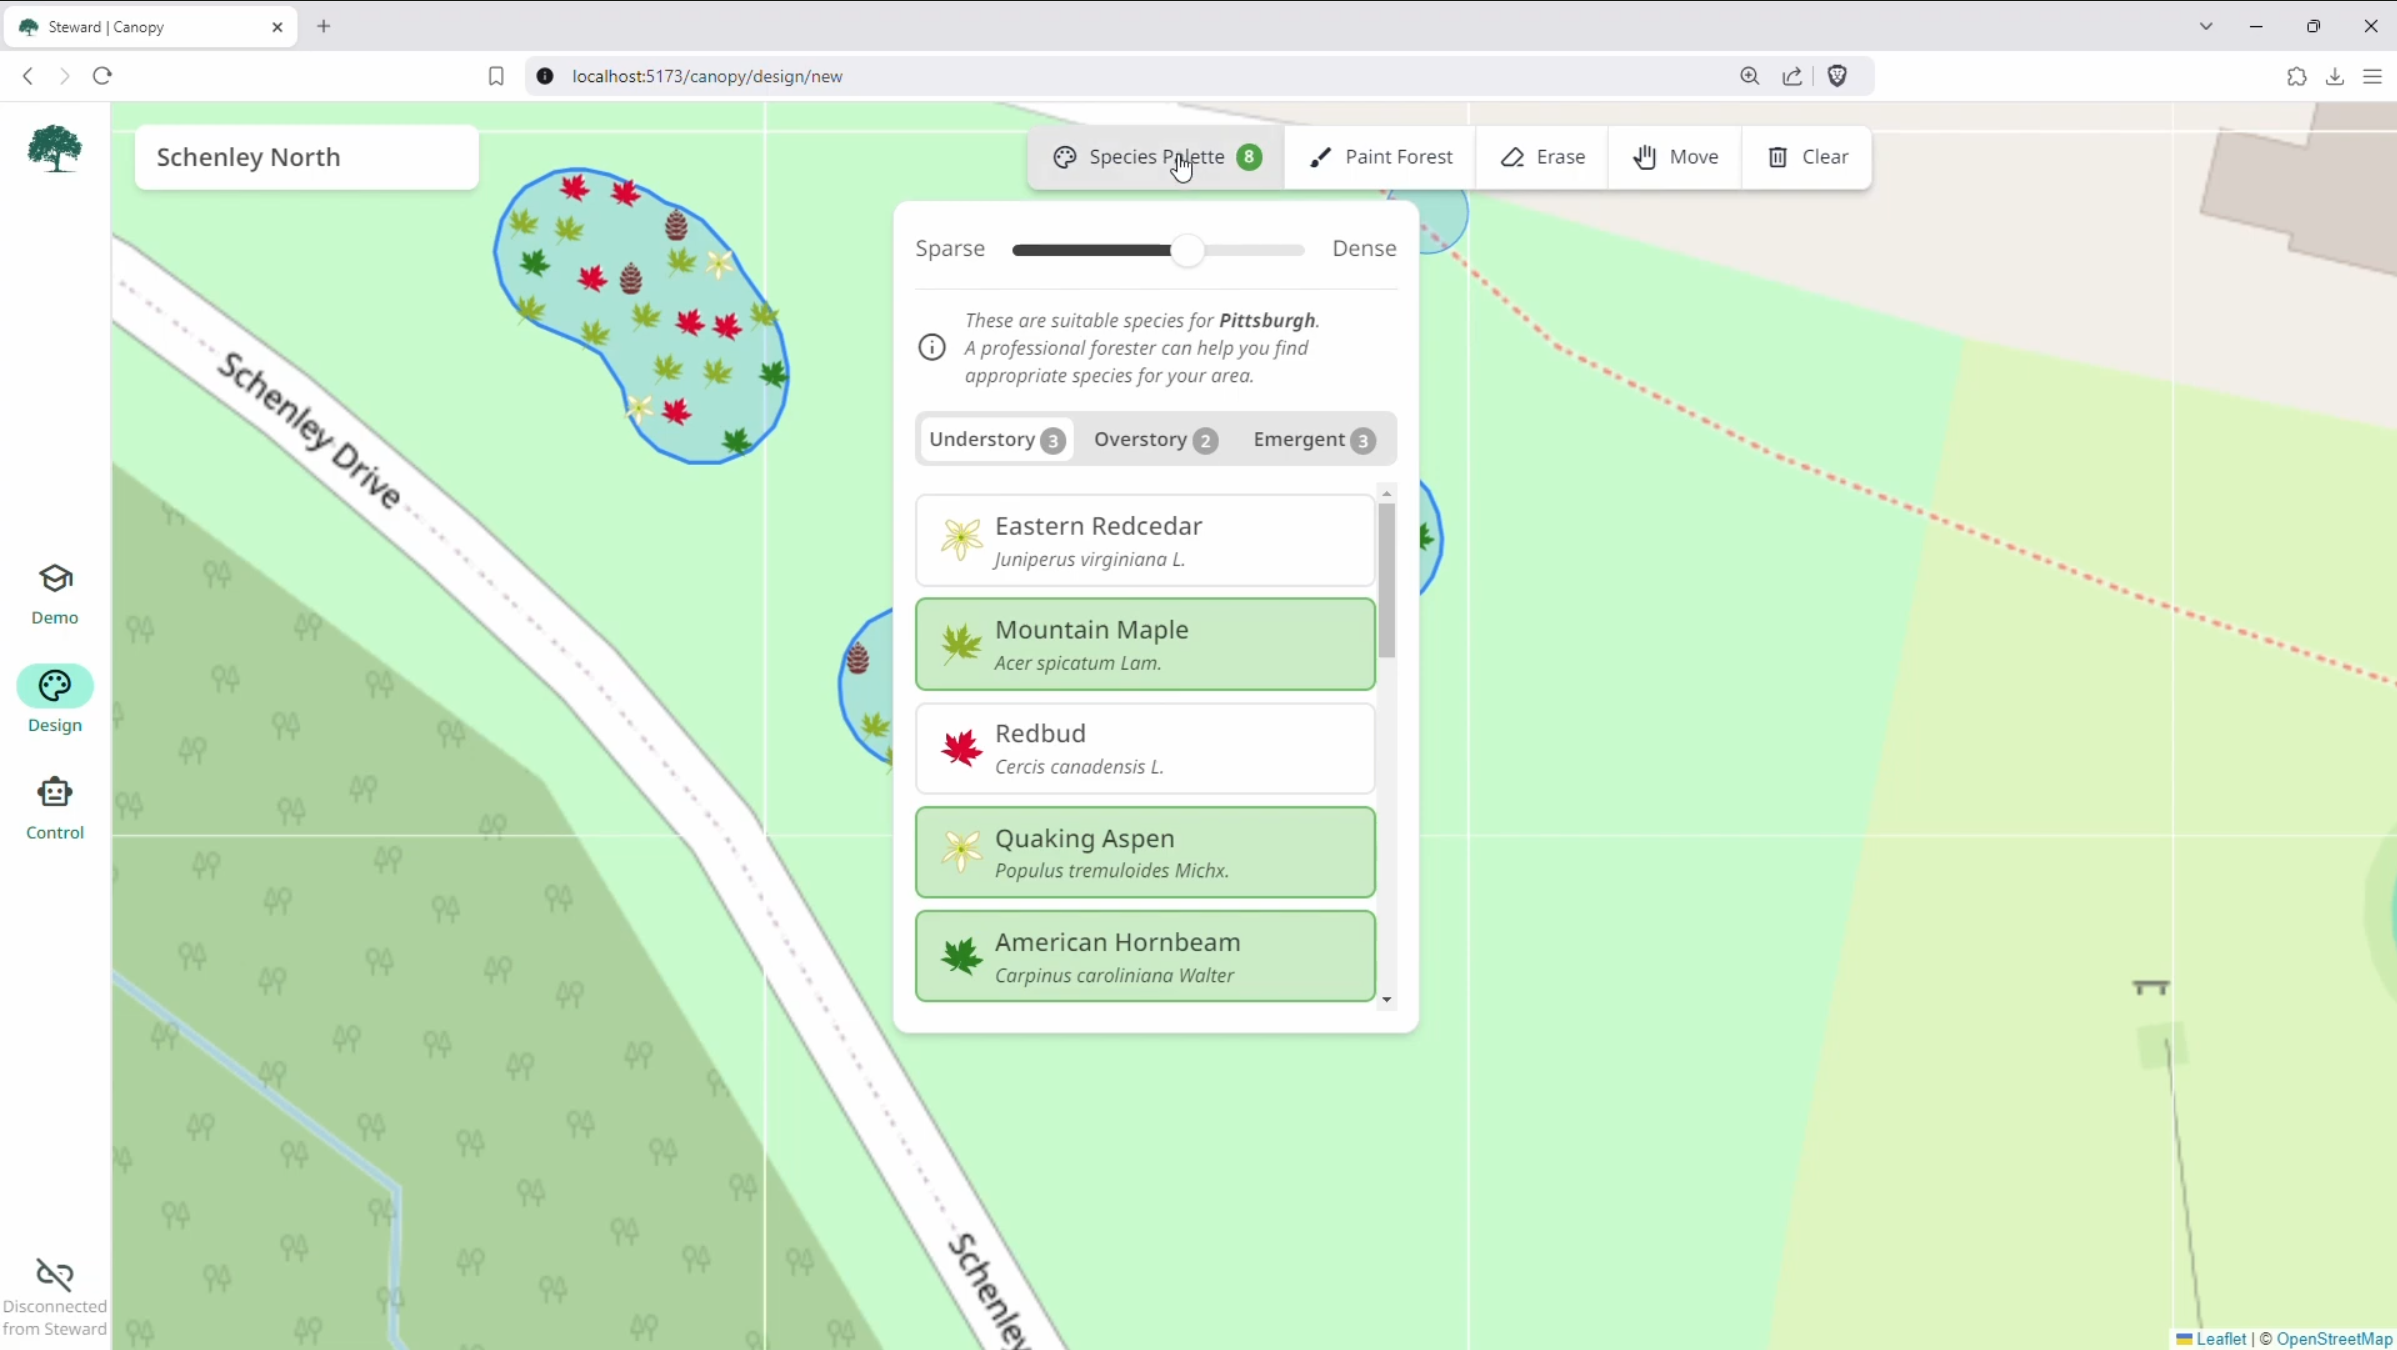This screenshot has height=1350, width=2397.
Task: Select the Paint Forest tool
Action: coord(1381,157)
